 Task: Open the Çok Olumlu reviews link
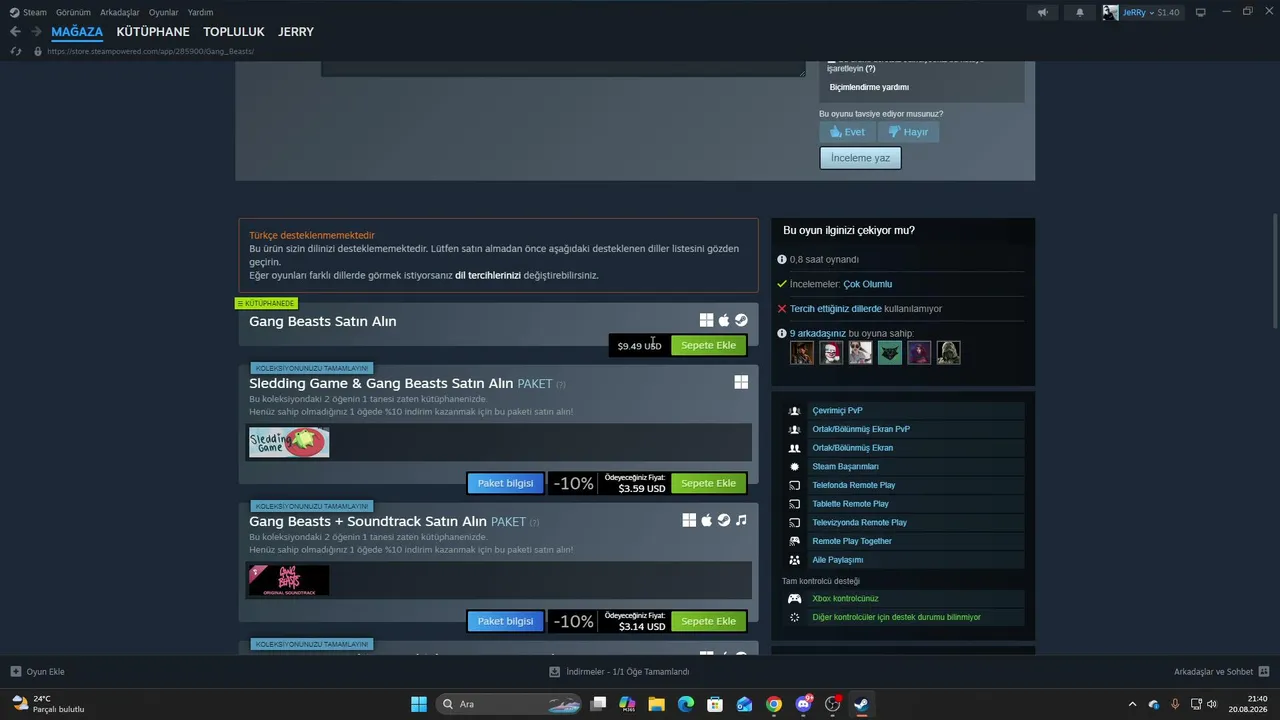coord(867,284)
